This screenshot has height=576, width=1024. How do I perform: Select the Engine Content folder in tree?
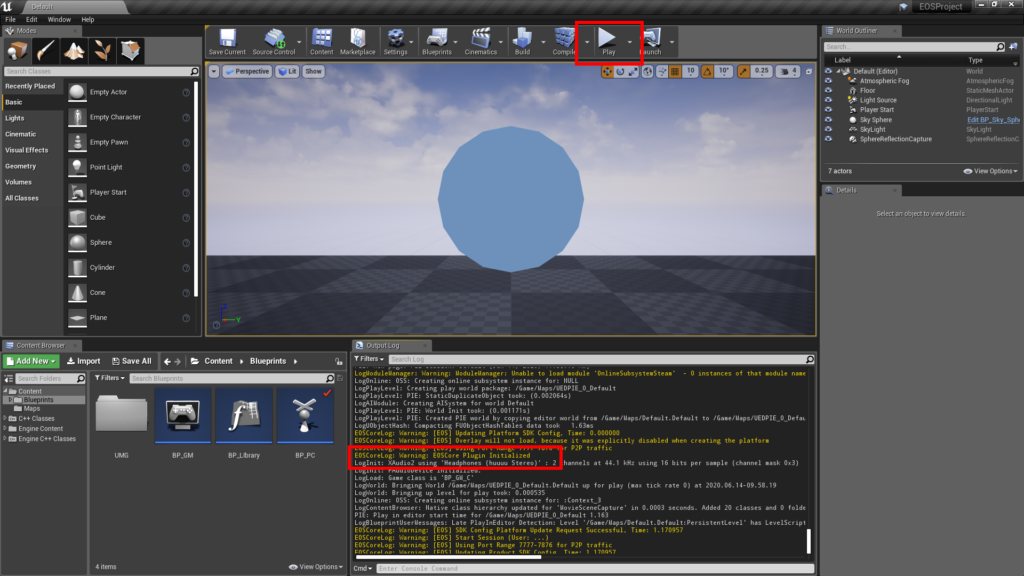pyautogui.click(x=40, y=429)
